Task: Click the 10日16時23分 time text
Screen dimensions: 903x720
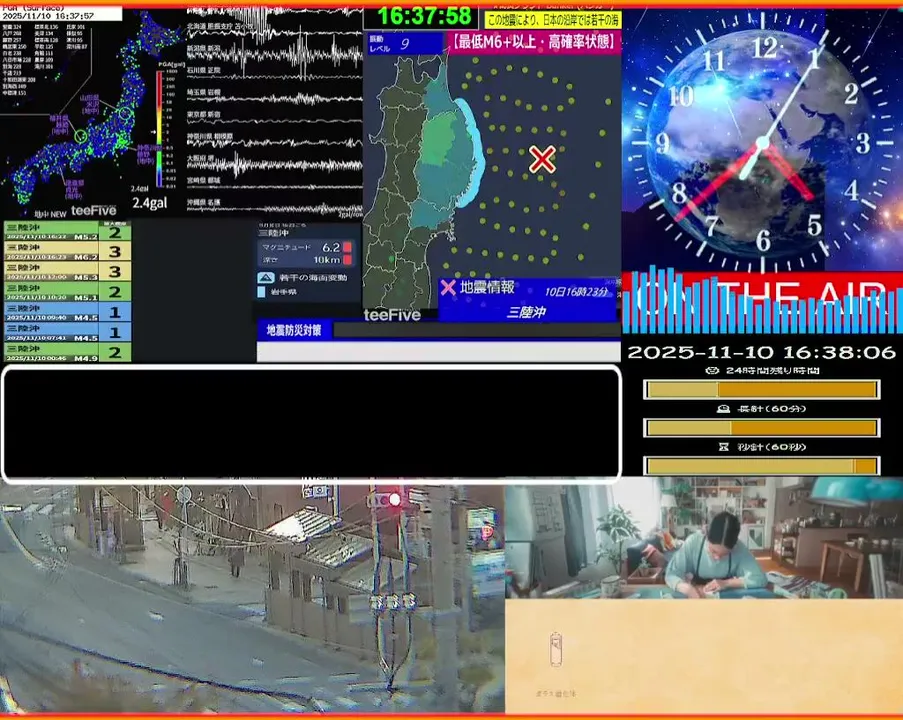Action: coord(576,291)
